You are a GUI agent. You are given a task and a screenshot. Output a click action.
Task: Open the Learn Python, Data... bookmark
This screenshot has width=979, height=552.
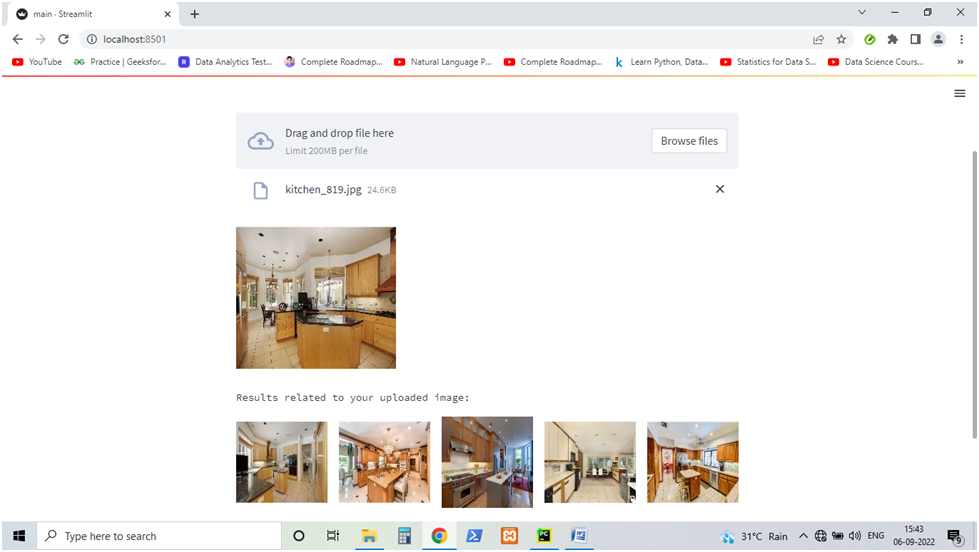coord(661,62)
